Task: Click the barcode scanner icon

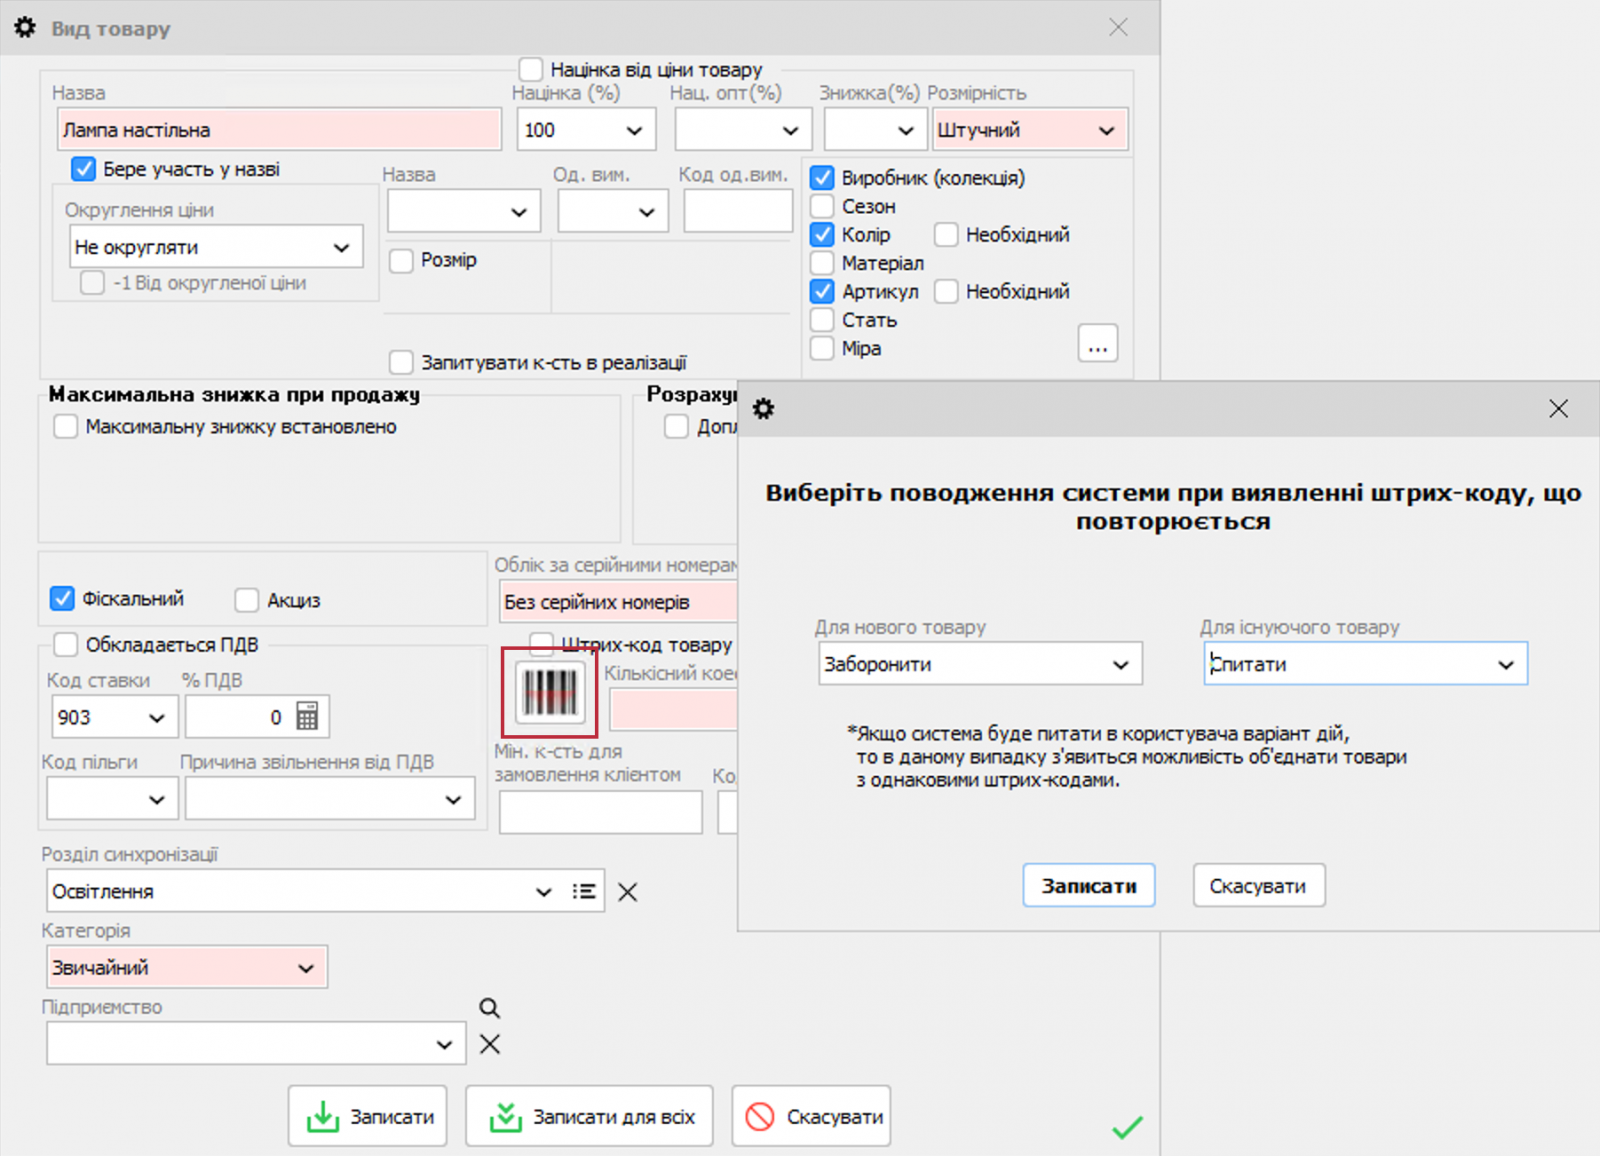Action: 550,691
